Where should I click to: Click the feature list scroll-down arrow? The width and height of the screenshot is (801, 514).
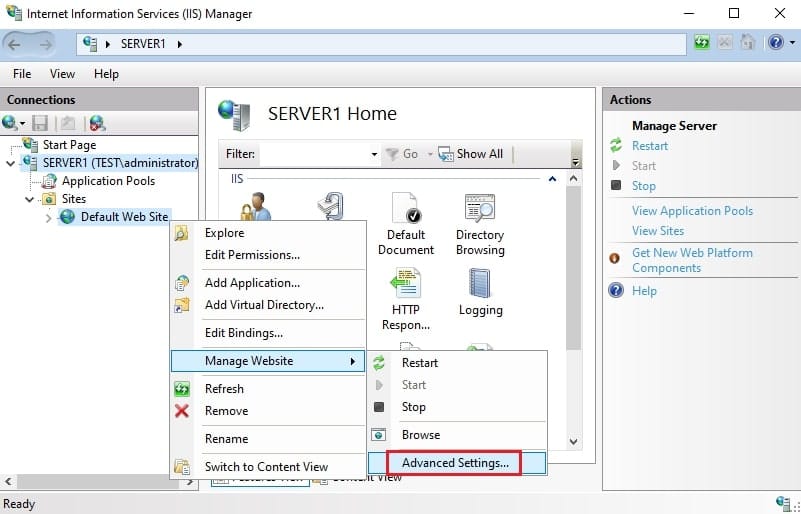pyautogui.click(x=574, y=442)
